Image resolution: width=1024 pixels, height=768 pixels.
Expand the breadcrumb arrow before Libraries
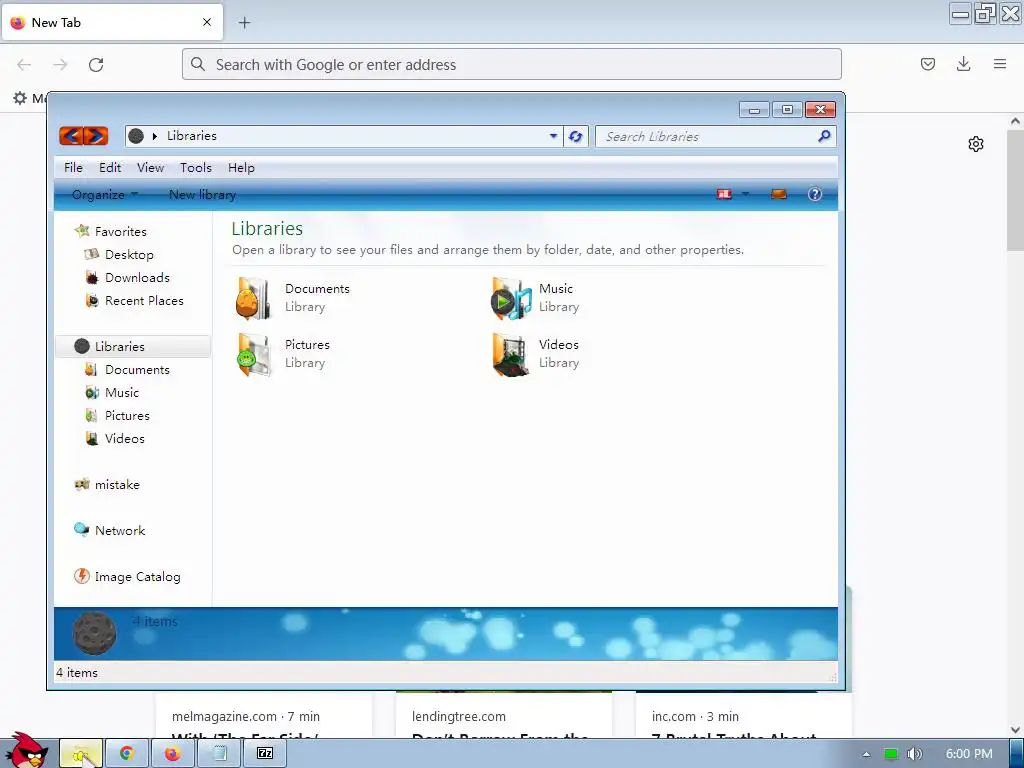[x=155, y=136]
